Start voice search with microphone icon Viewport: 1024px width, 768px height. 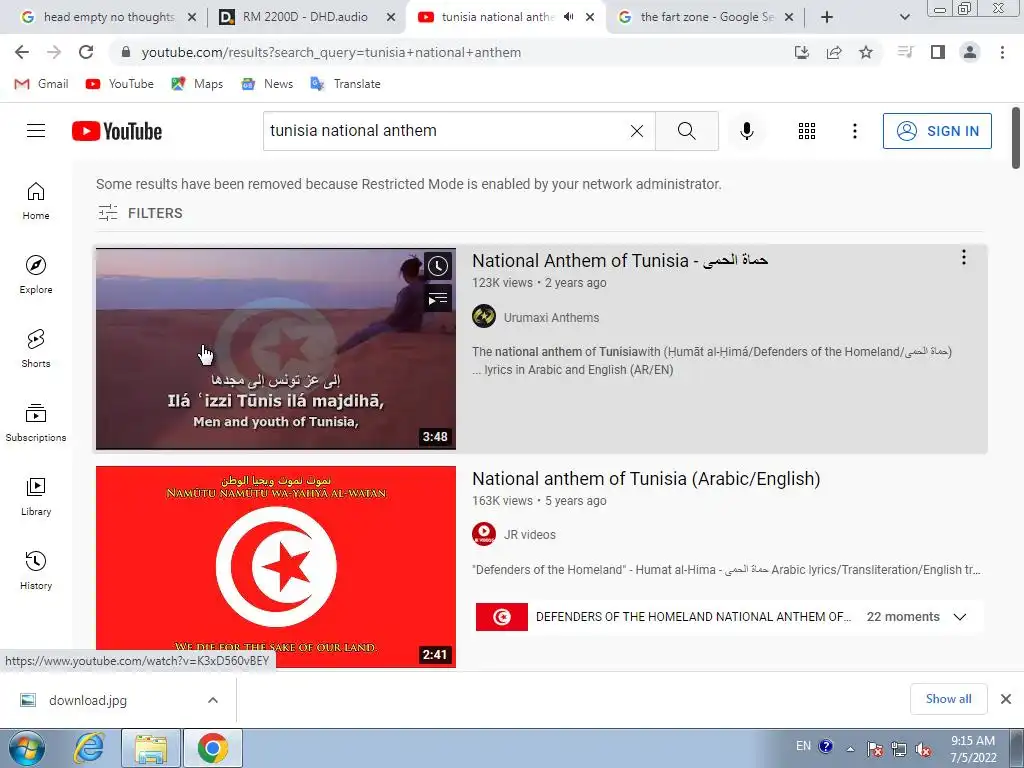(746, 131)
